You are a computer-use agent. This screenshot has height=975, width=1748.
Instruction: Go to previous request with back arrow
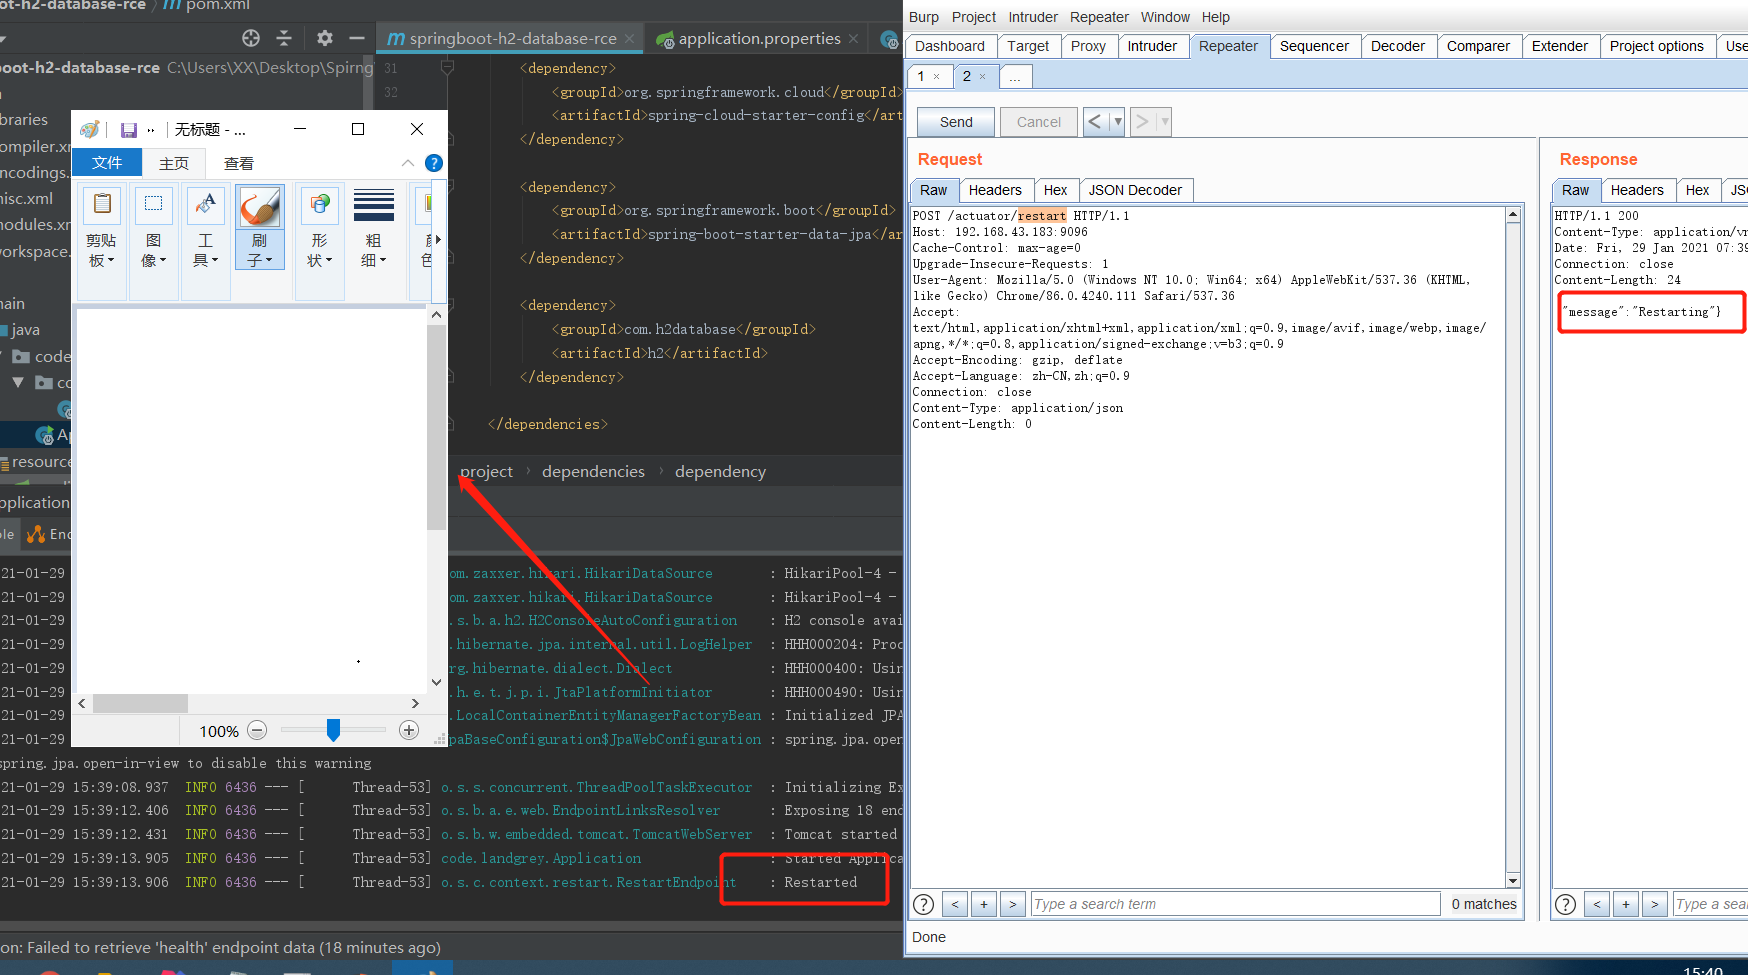(1095, 122)
